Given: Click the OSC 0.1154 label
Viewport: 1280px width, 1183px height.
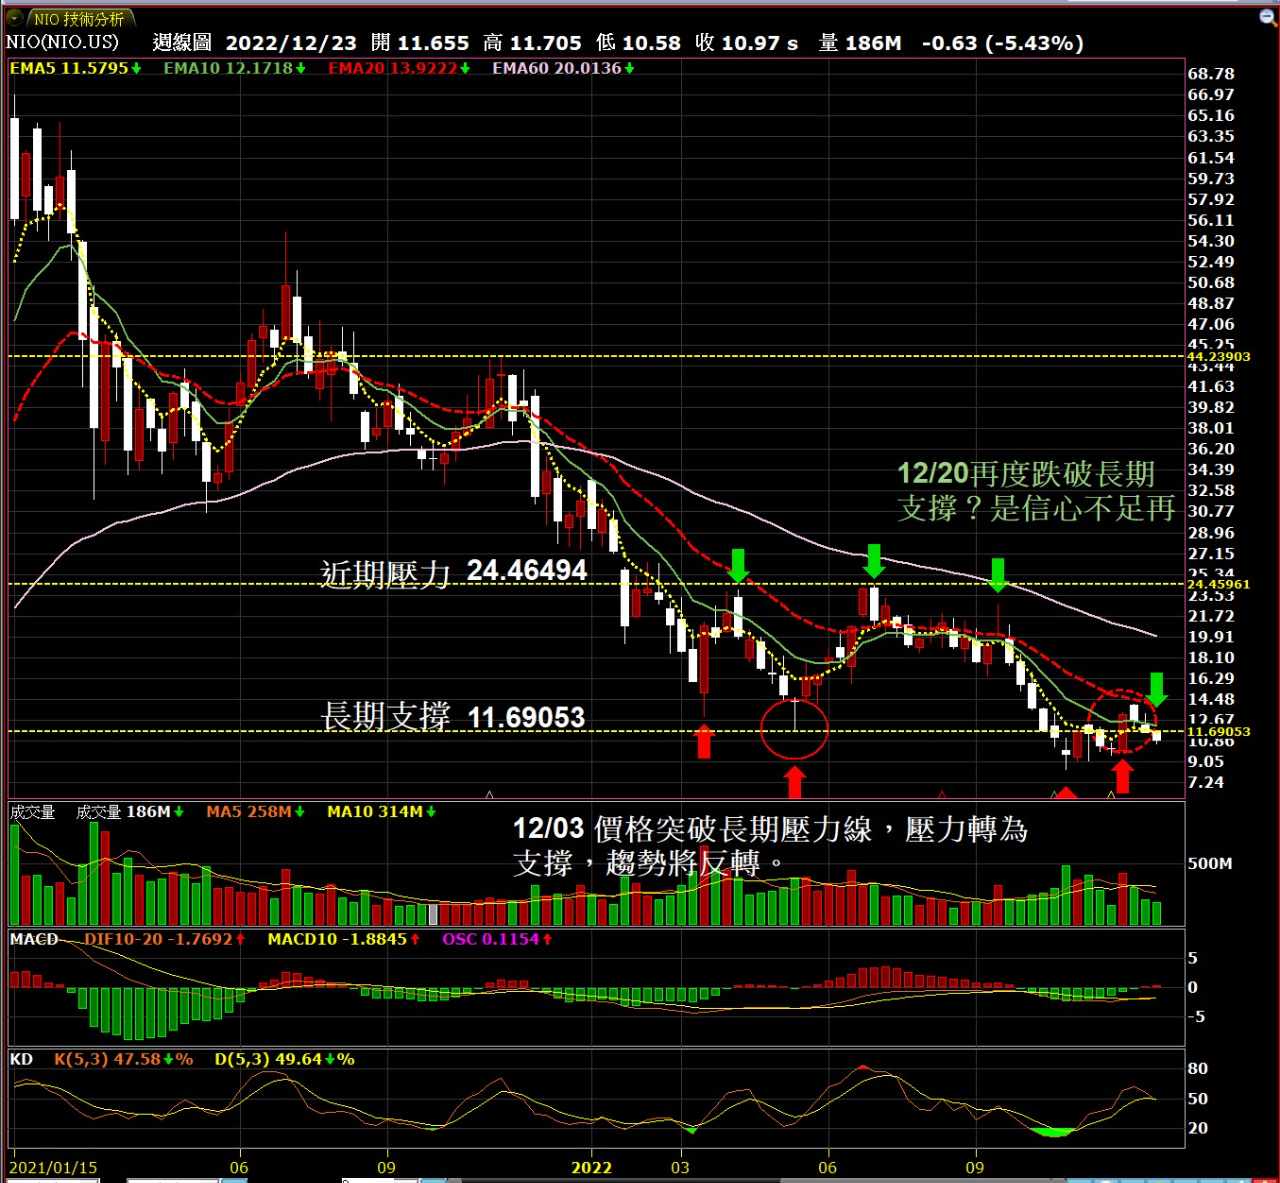Looking at the screenshot, I should [x=498, y=939].
